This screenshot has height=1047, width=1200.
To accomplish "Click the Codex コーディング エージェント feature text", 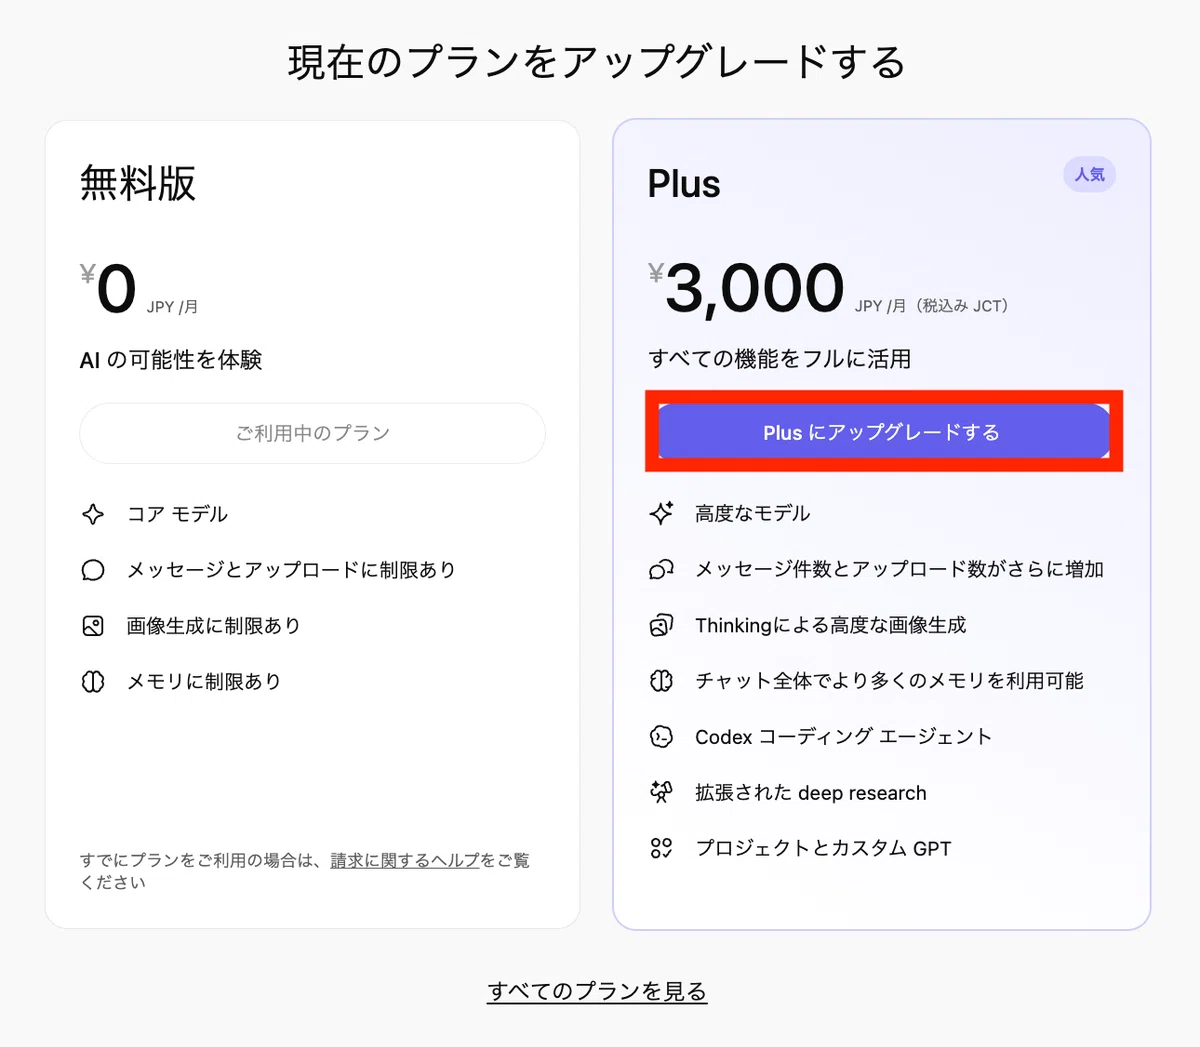I will [x=843, y=737].
